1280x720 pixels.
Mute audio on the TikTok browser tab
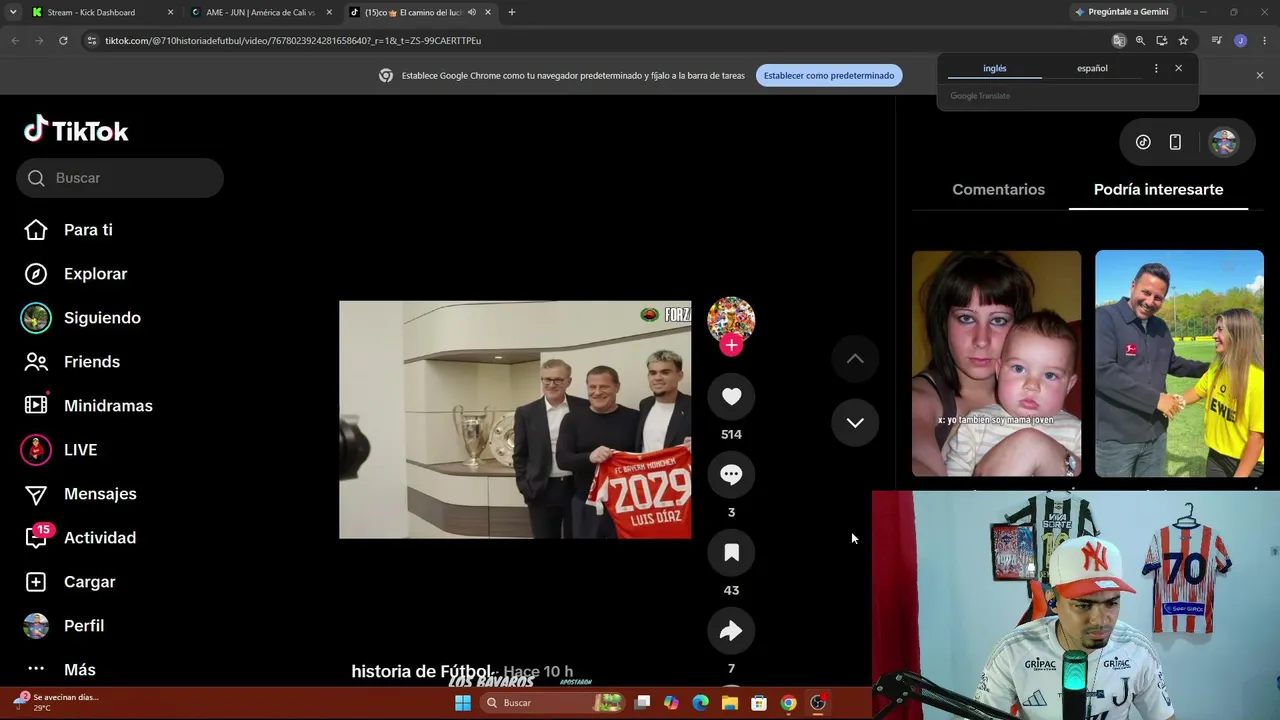click(x=471, y=12)
